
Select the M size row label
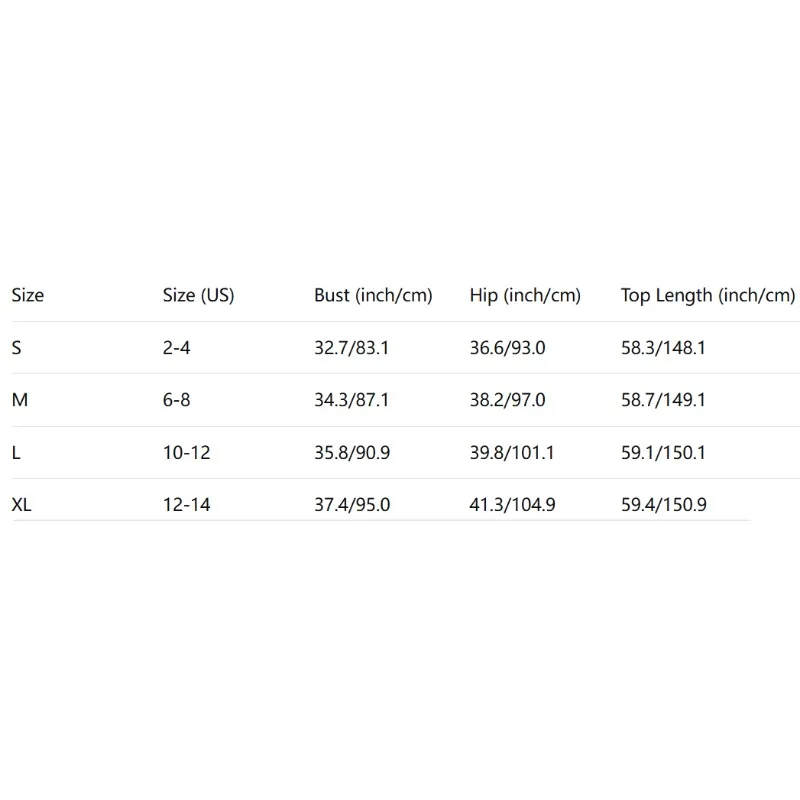[19, 400]
